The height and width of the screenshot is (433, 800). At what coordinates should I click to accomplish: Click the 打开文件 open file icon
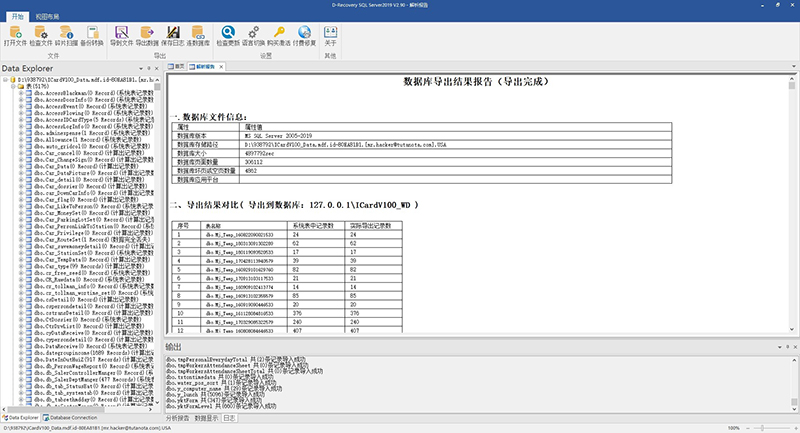[15, 36]
